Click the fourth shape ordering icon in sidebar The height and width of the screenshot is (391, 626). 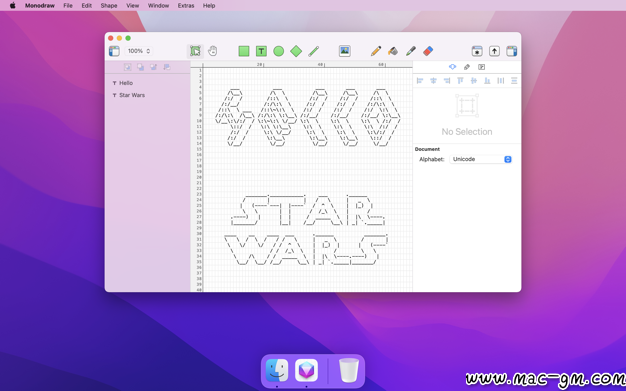point(167,67)
